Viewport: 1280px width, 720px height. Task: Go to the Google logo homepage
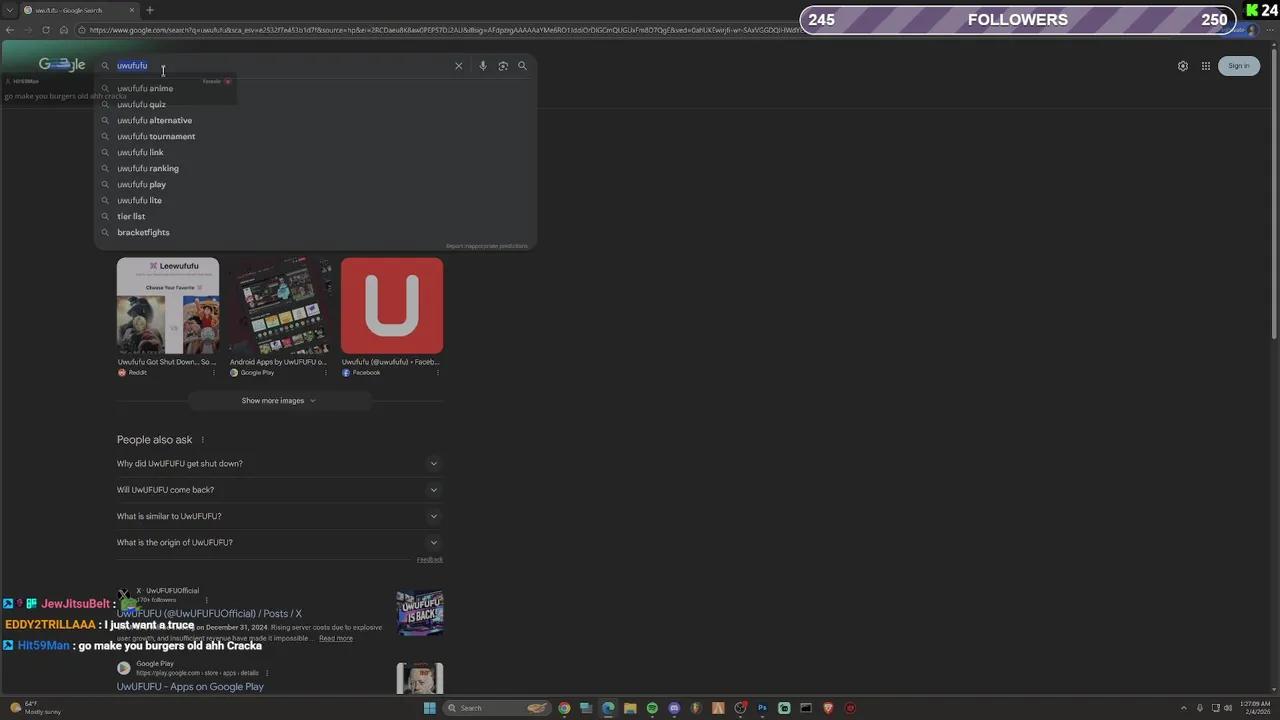62,64
